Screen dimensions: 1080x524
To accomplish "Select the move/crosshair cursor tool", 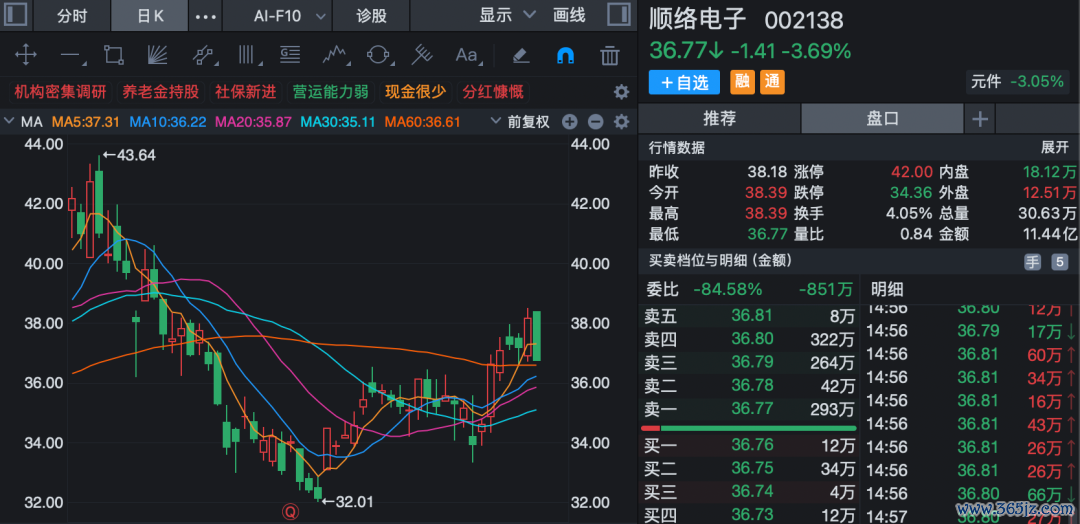I will coord(25,55).
